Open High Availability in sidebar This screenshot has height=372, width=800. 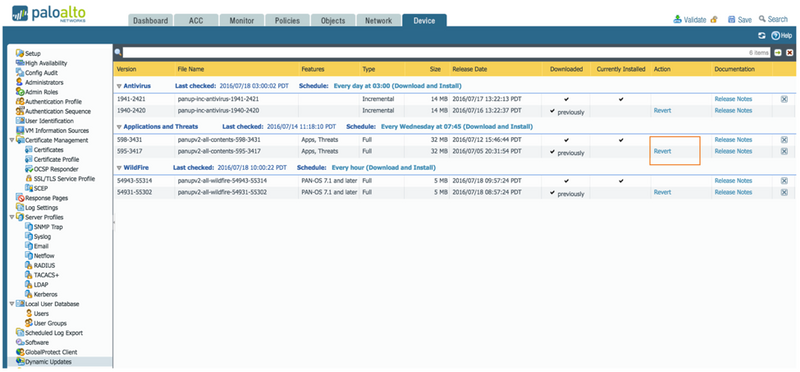46,63
